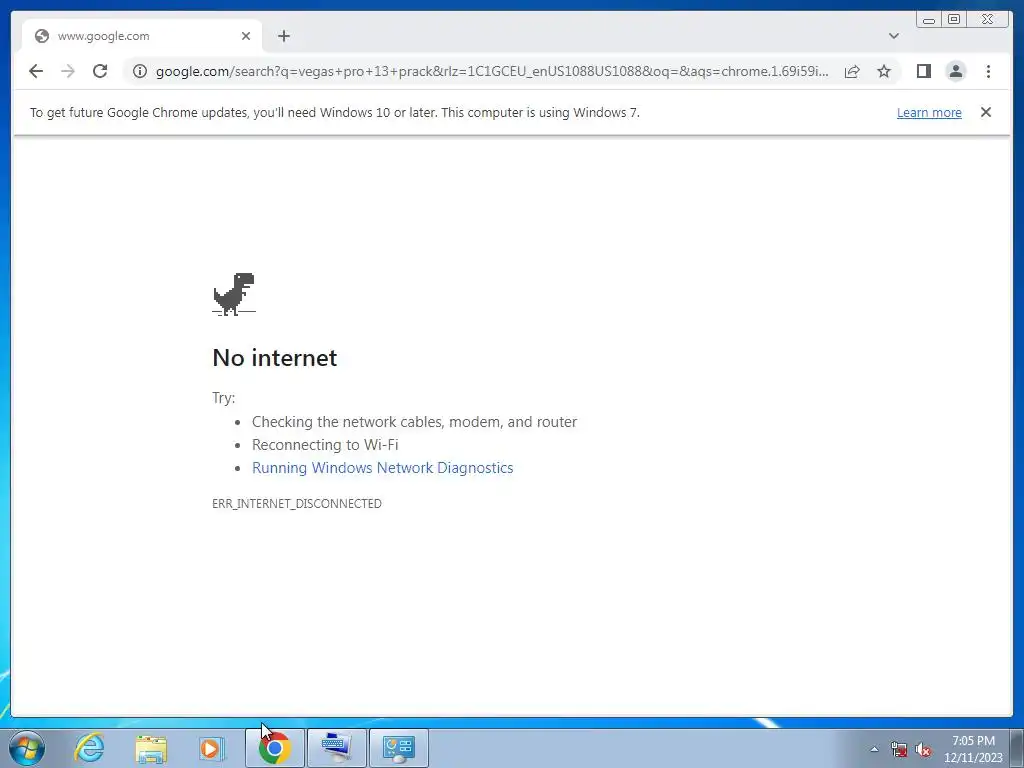This screenshot has height=768, width=1024.
Task: Open a new tab with plus button
Action: coord(283,36)
